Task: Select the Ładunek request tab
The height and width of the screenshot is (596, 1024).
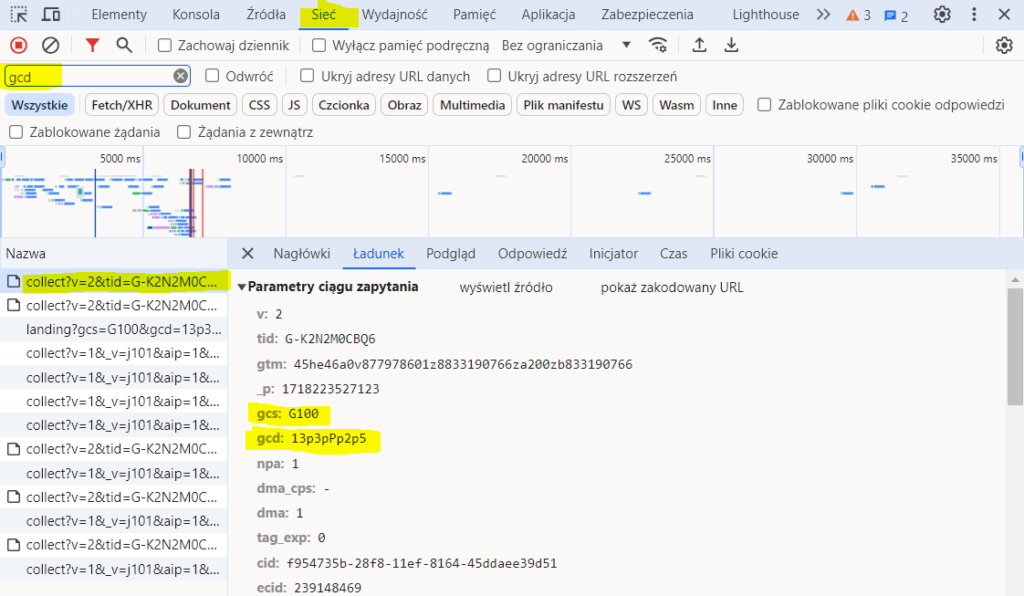Action: [379, 253]
